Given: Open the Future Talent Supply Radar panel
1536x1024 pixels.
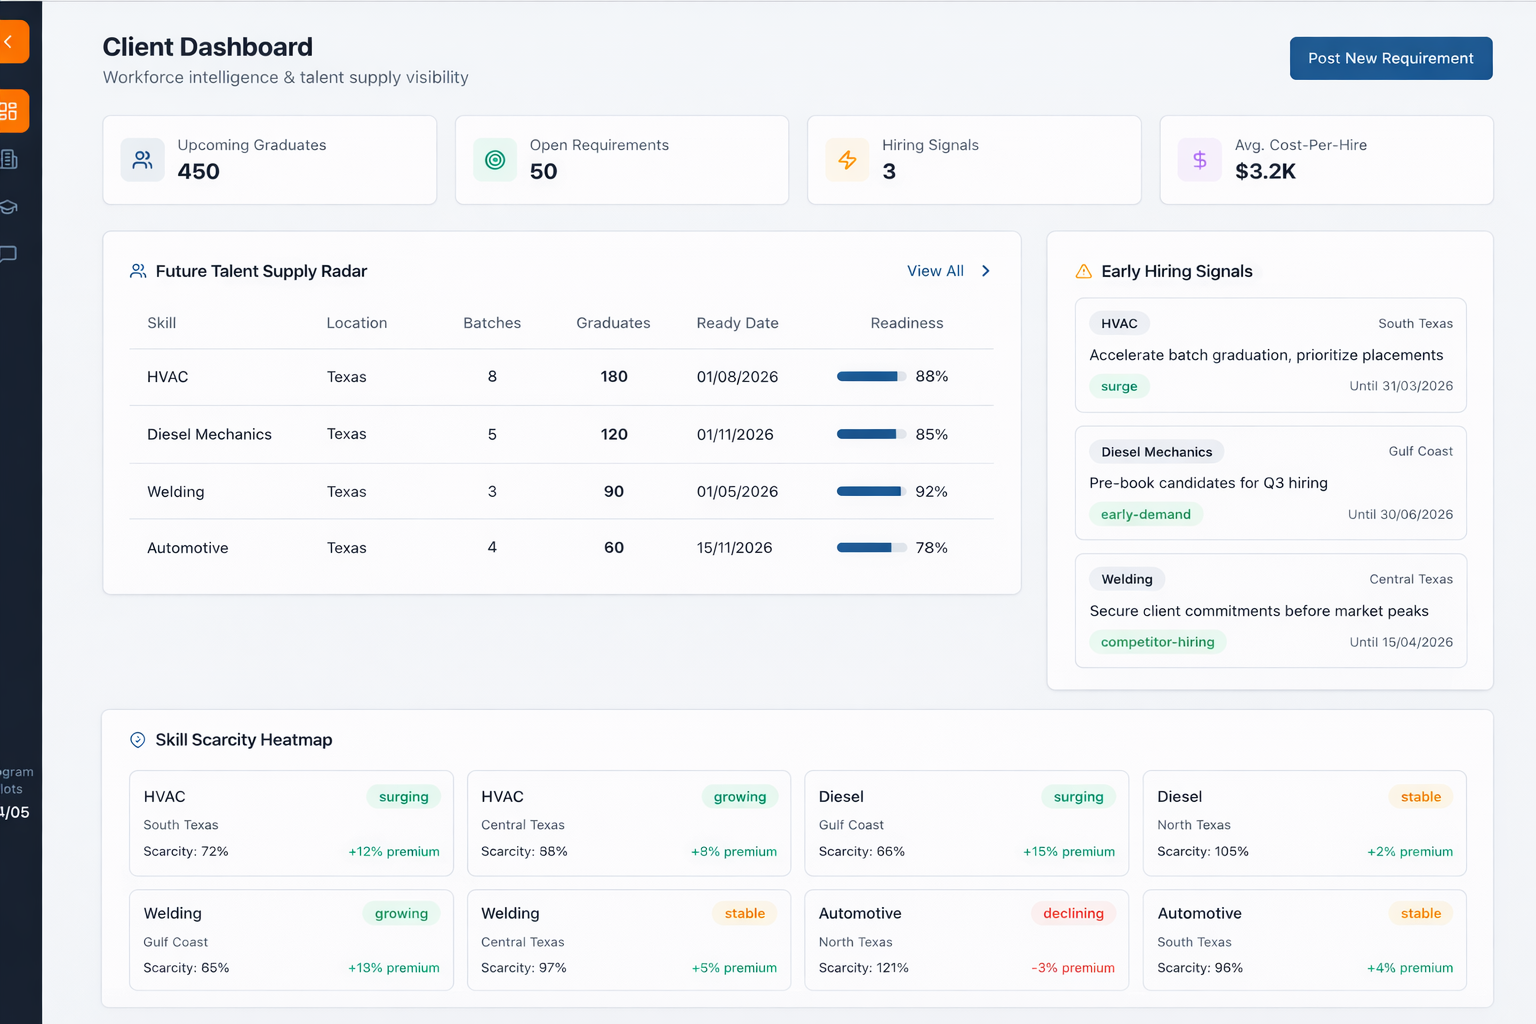Looking at the screenshot, I should 261,271.
